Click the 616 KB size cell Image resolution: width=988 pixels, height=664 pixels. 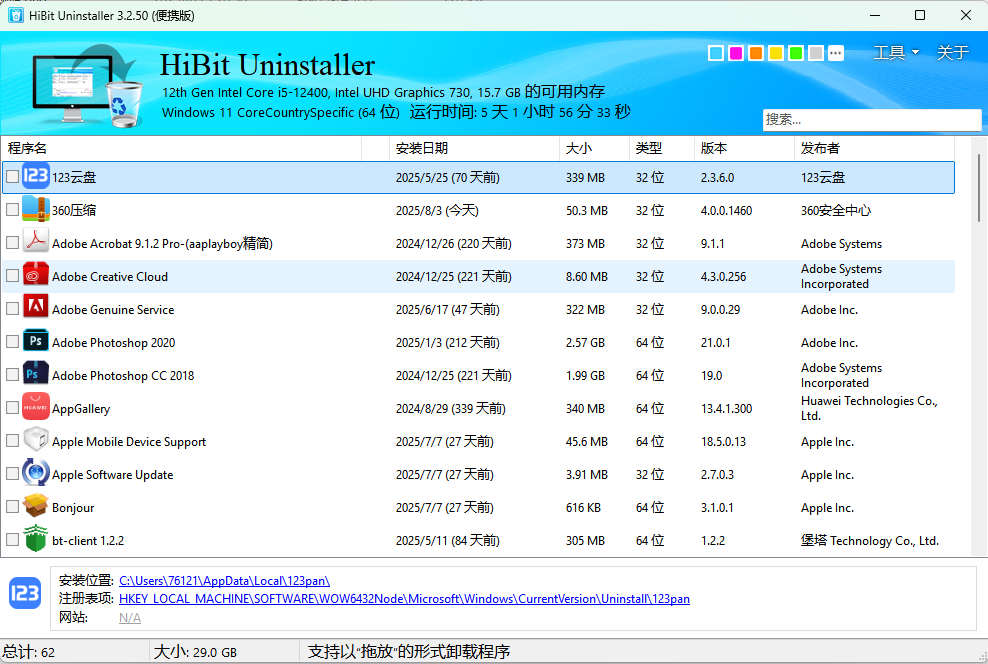click(583, 508)
